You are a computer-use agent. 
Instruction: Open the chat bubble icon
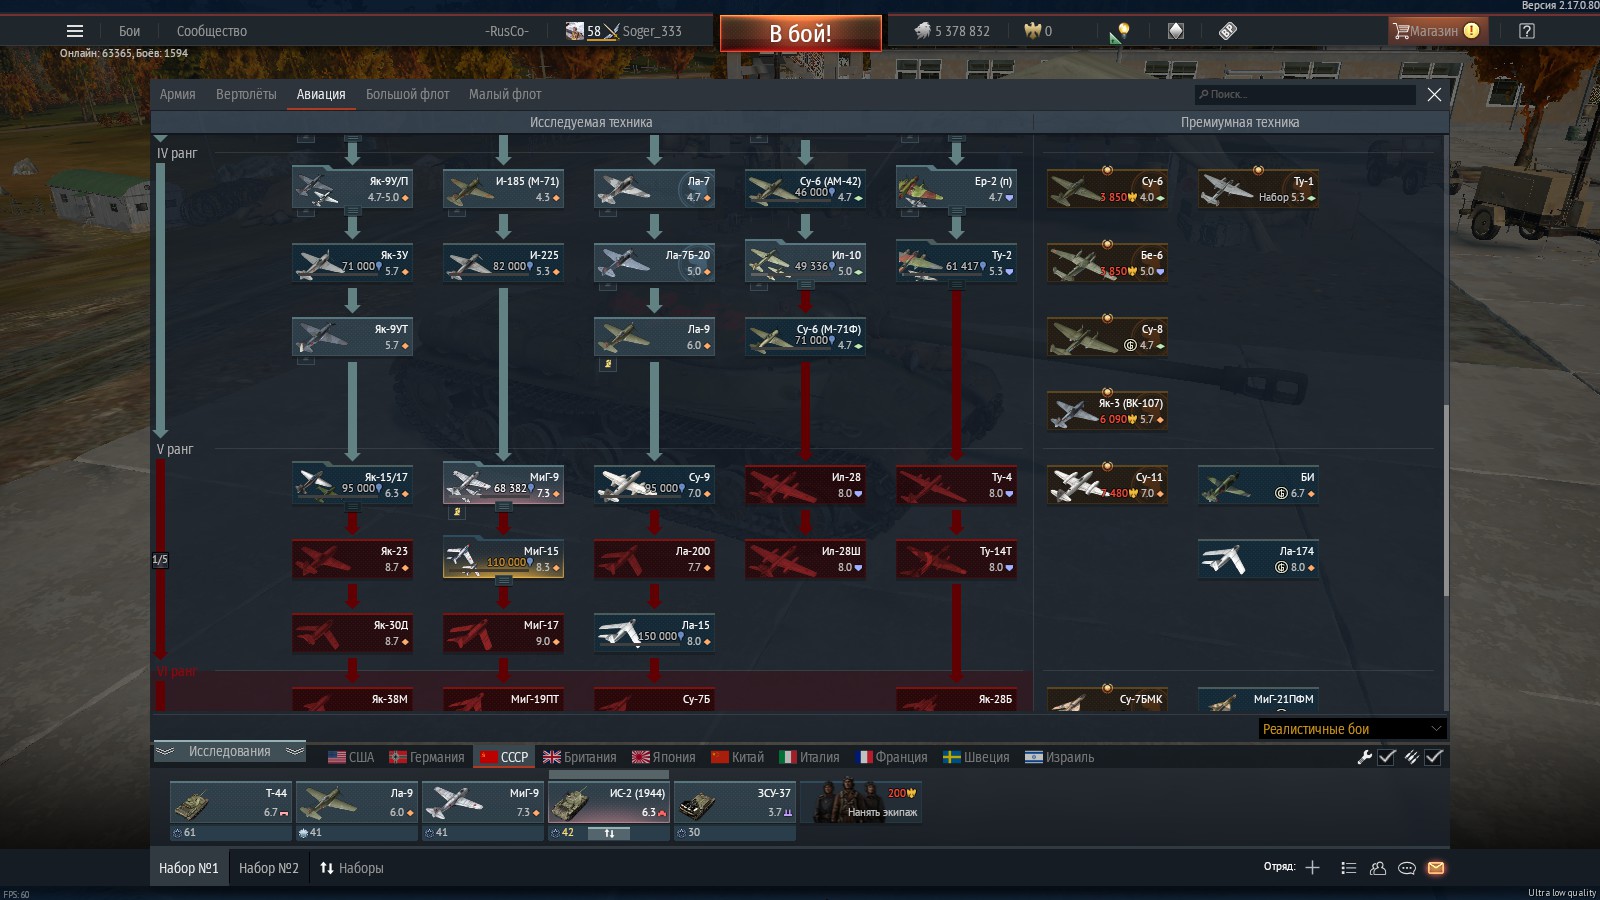[x=1407, y=868]
